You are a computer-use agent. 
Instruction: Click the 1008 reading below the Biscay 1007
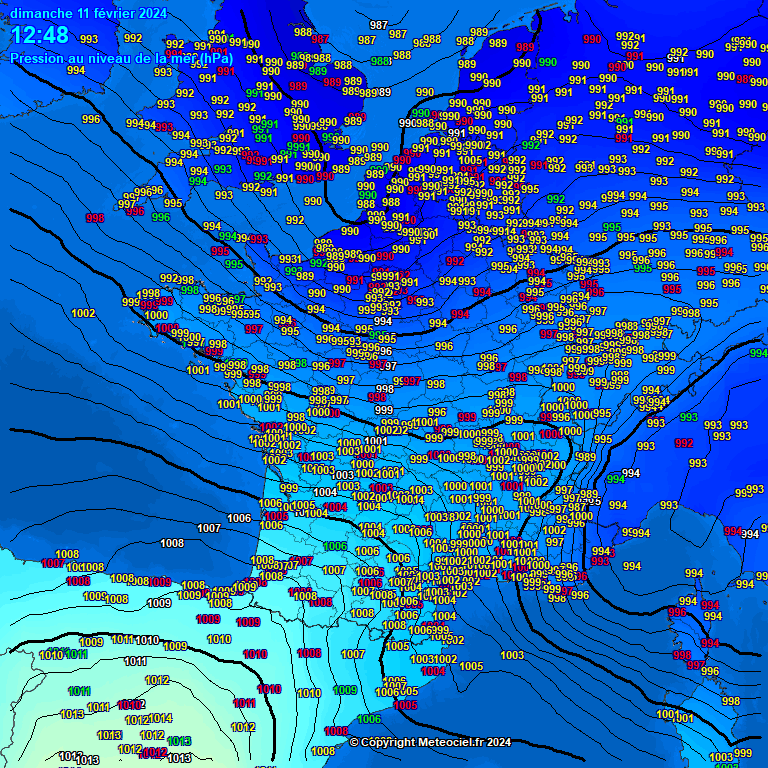click(x=172, y=543)
